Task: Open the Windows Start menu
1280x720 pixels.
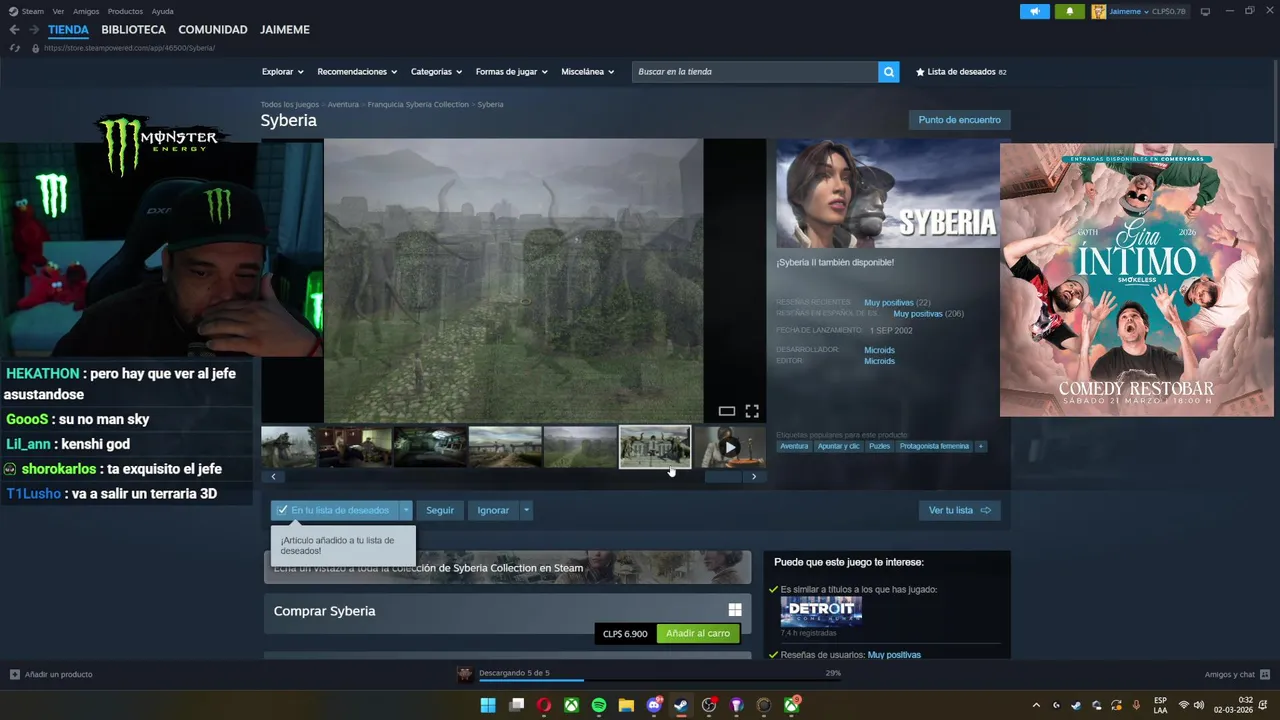Action: click(488, 705)
